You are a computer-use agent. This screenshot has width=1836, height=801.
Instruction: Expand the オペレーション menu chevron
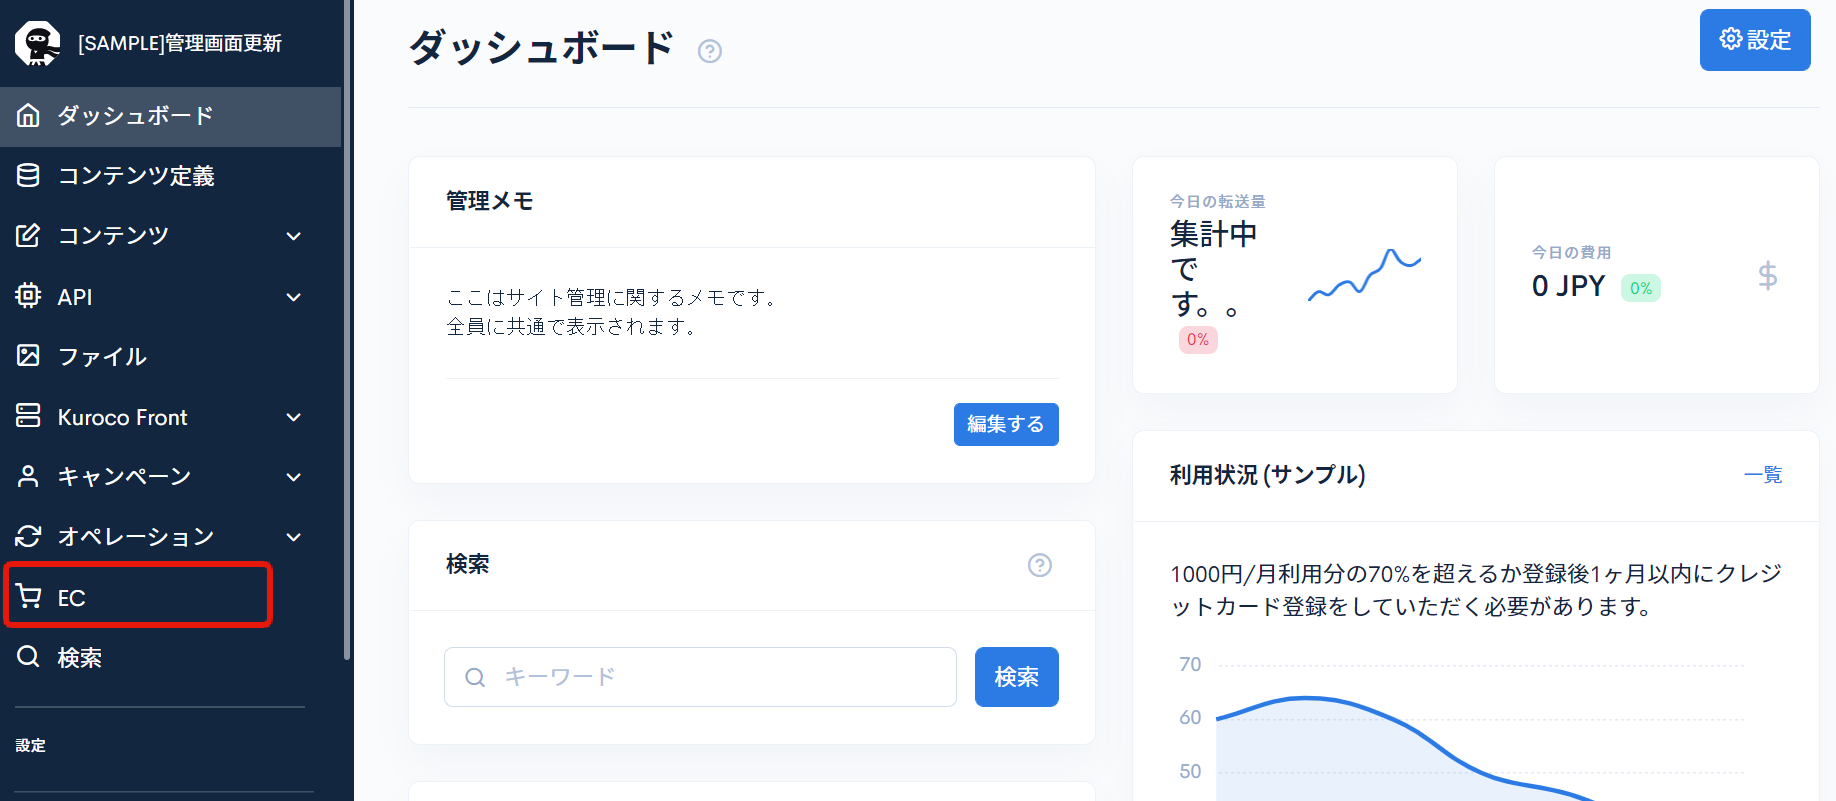point(294,537)
